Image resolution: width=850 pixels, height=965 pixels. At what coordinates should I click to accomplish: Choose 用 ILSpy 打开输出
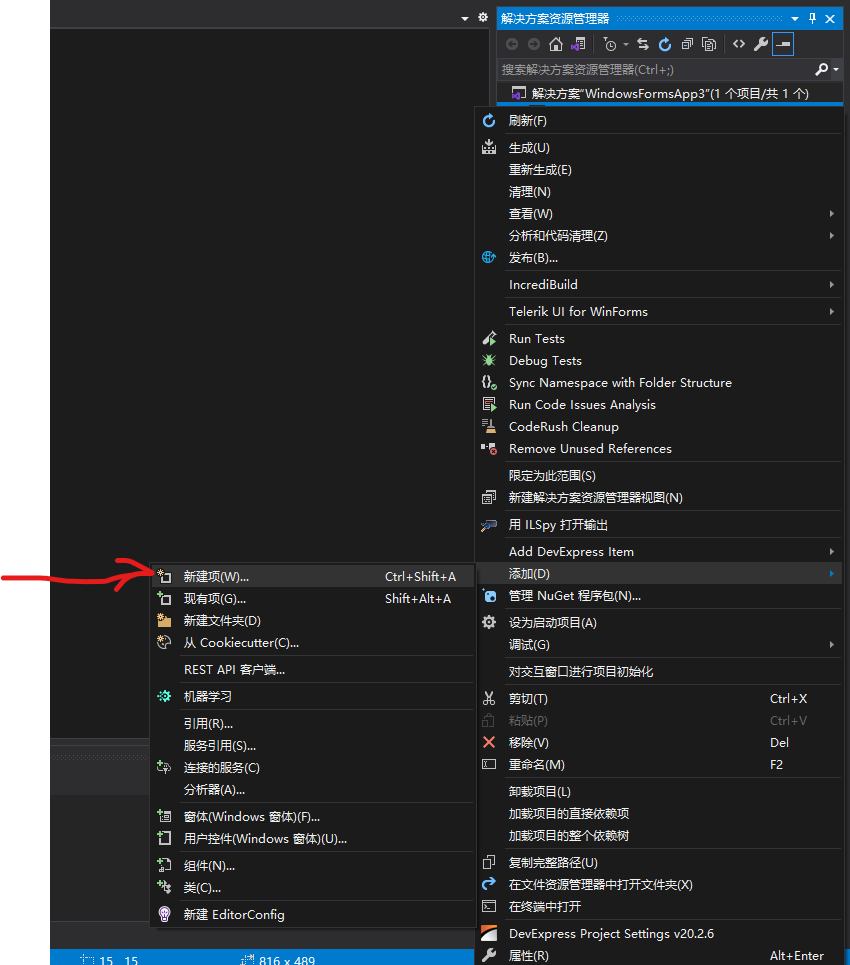point(659,525)
